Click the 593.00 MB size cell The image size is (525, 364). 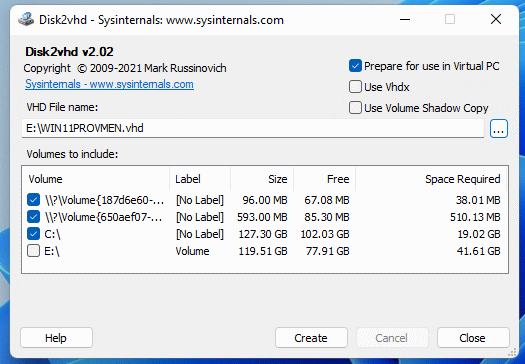pos(262,217)
